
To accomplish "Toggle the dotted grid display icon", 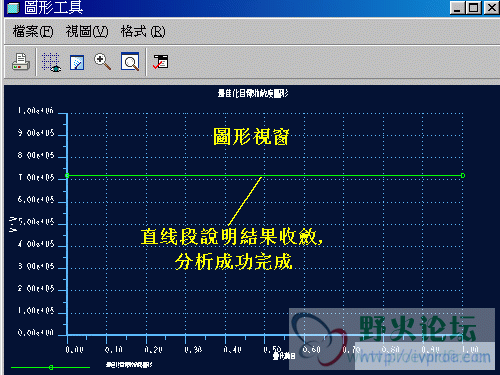I will pos(51,62).
